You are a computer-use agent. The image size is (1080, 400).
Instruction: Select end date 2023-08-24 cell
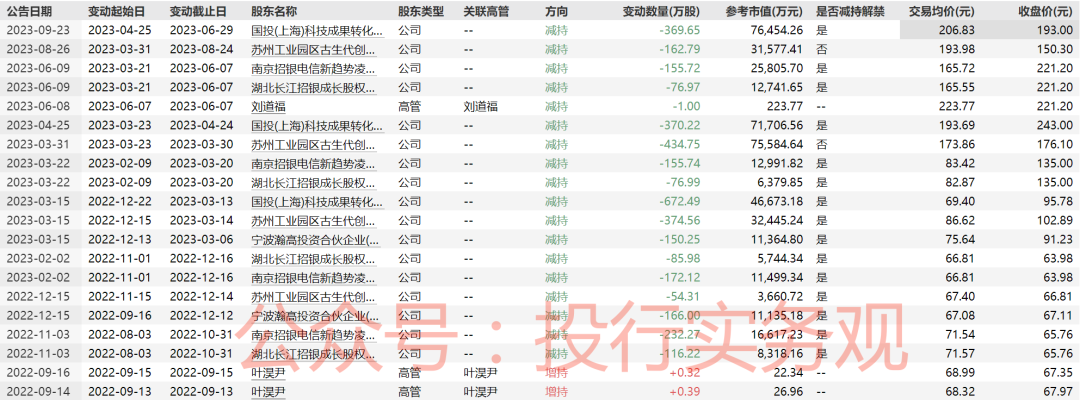(201, 49)
